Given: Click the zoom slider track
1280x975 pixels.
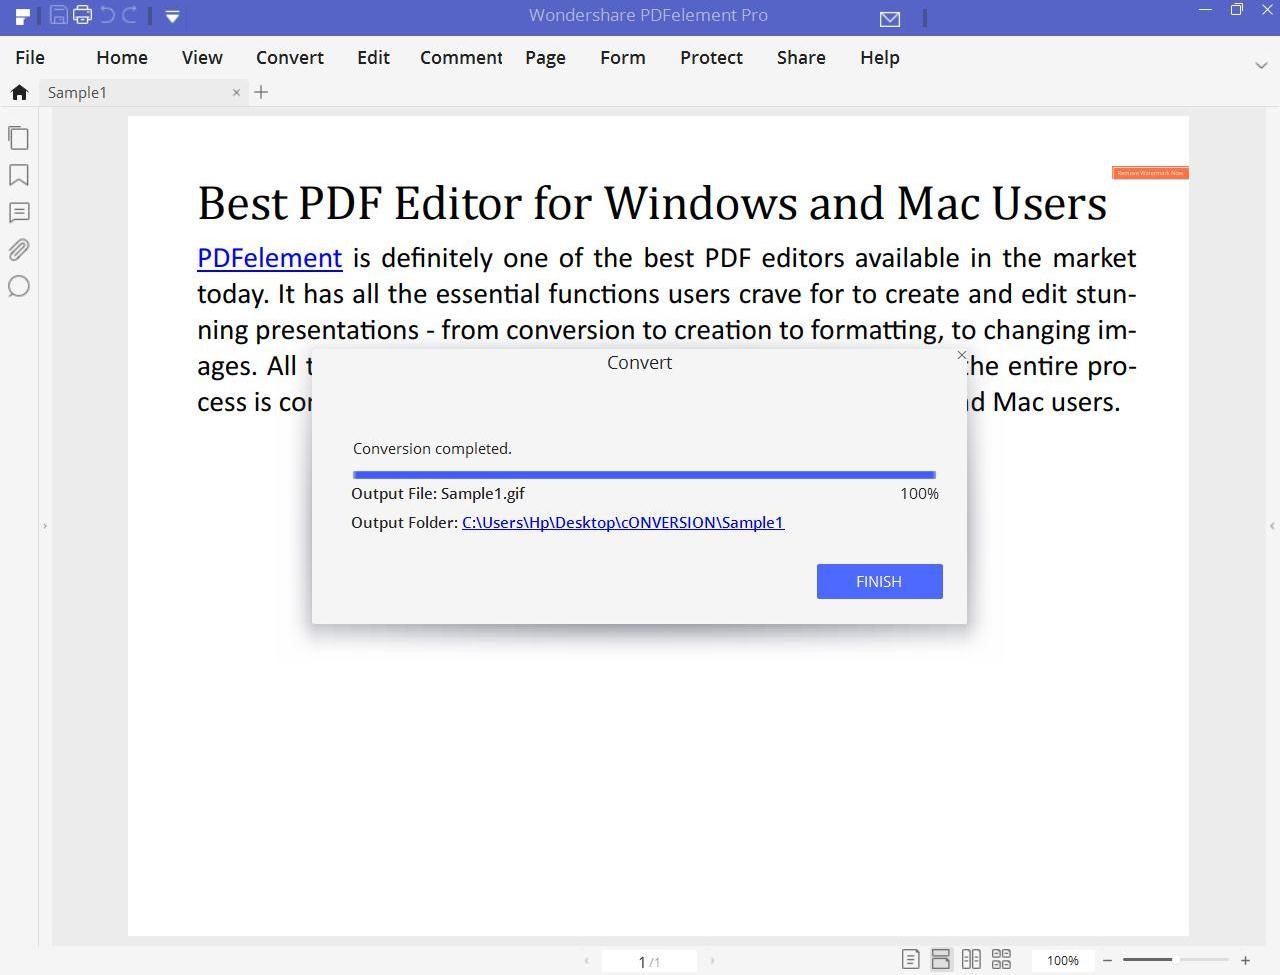Looking at the screenshot, I should [1176, 960].
